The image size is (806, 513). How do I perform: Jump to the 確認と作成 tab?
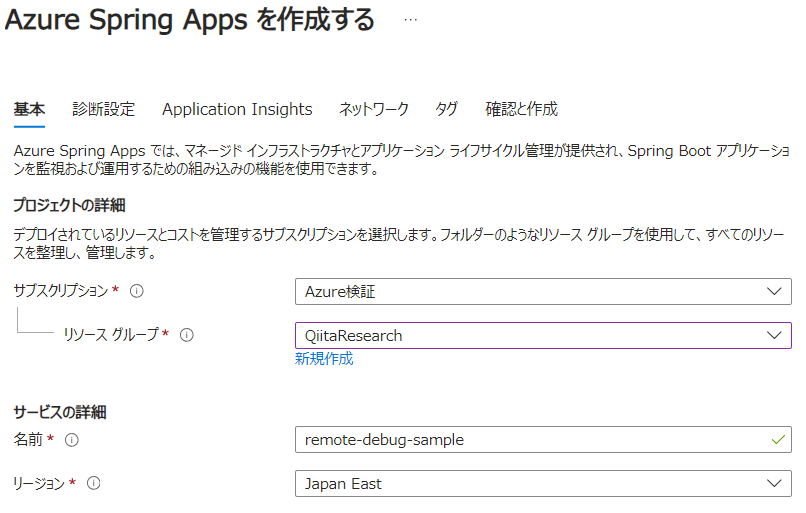click(521, 109)
